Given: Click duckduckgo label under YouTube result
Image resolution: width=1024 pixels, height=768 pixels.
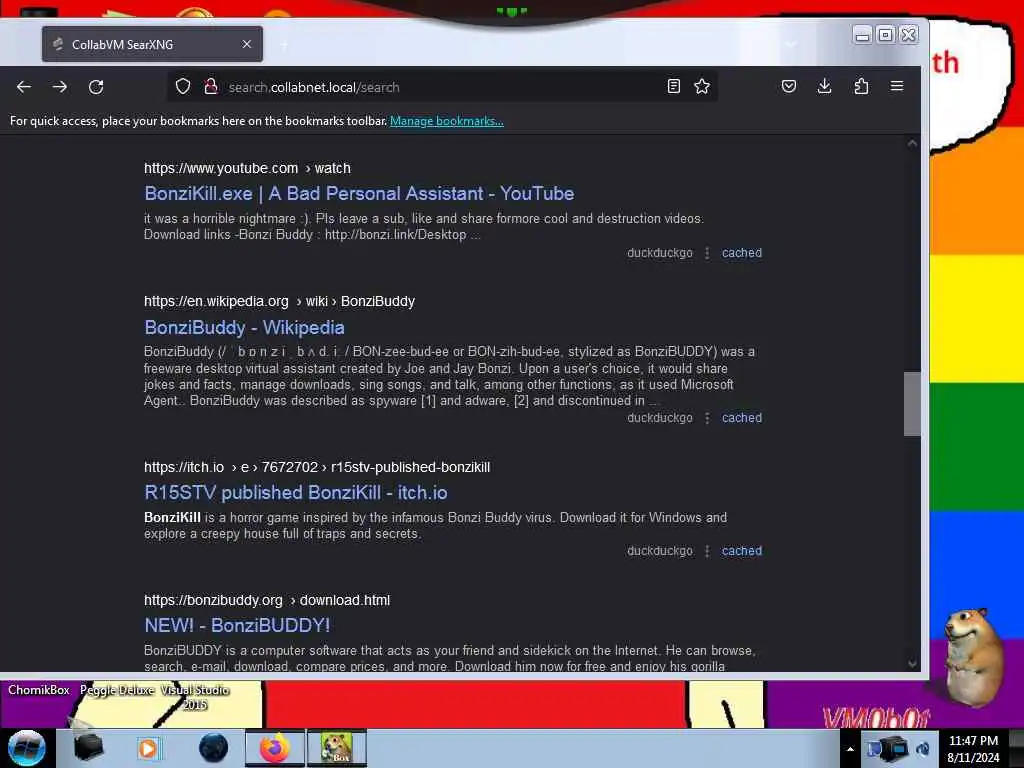Looking at the screenshot, I should pyautogui.click(x=660, y=253).
